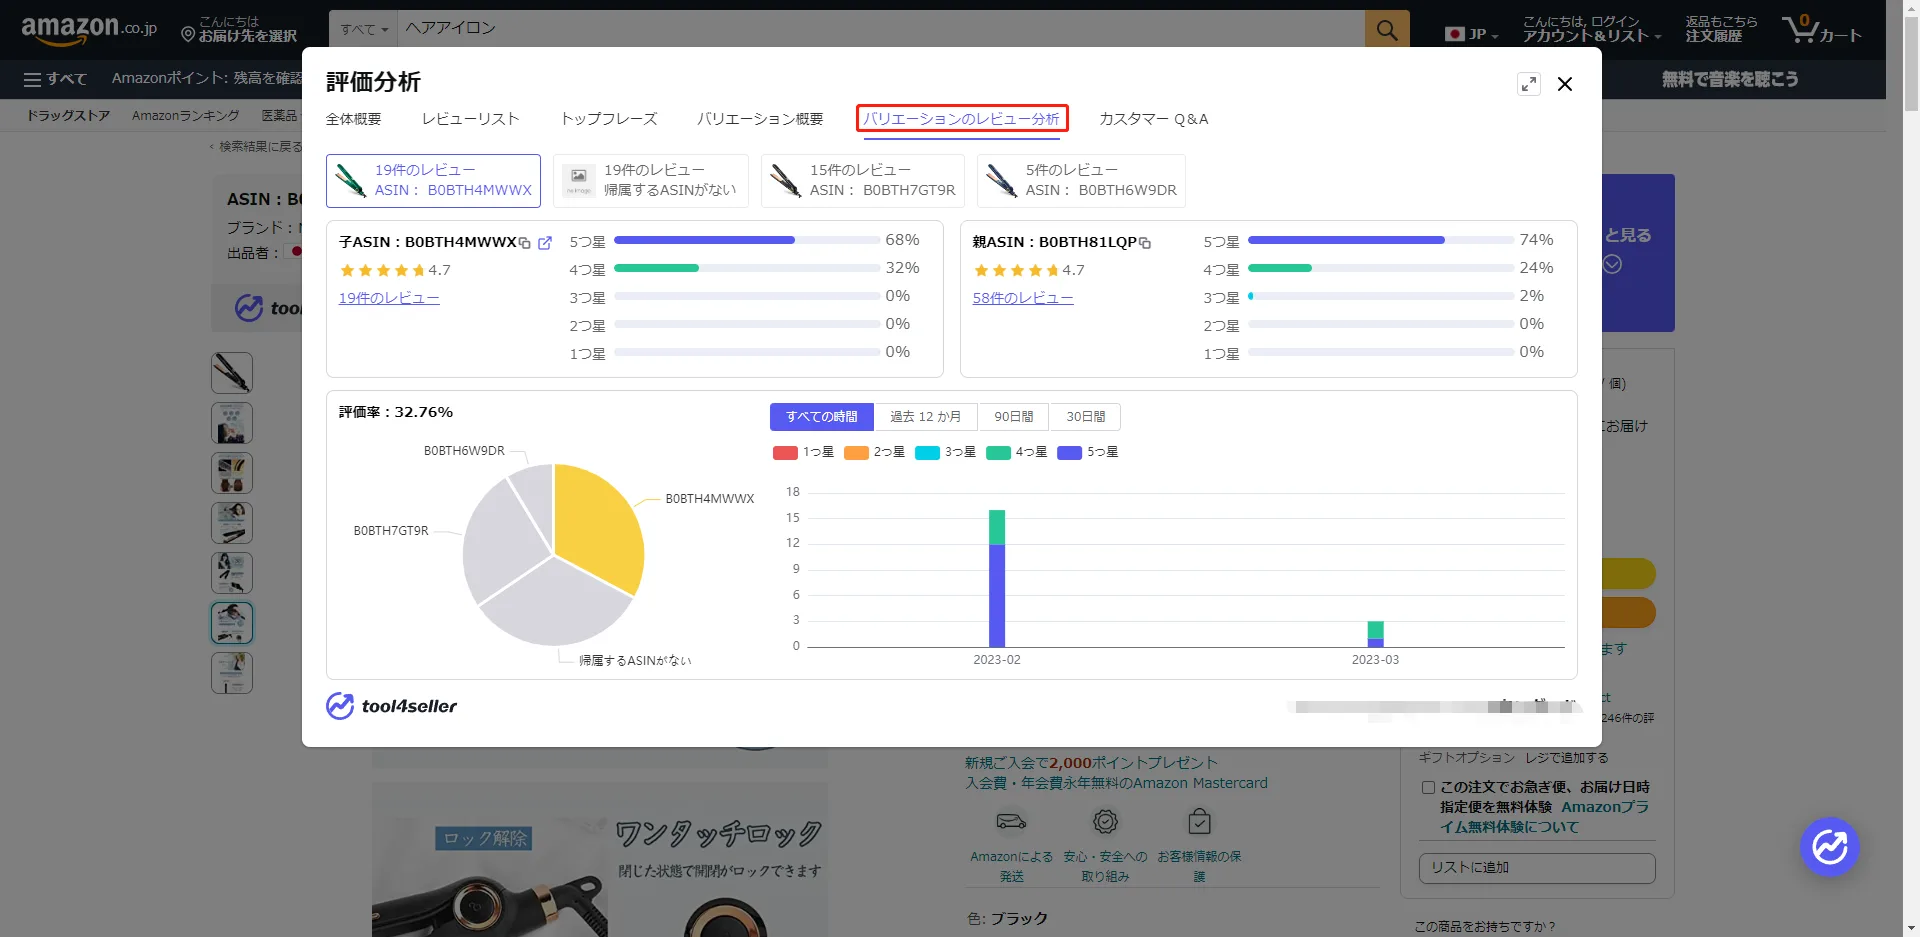
Task: Switch to the 全体概要 tab
Action: 353,119
